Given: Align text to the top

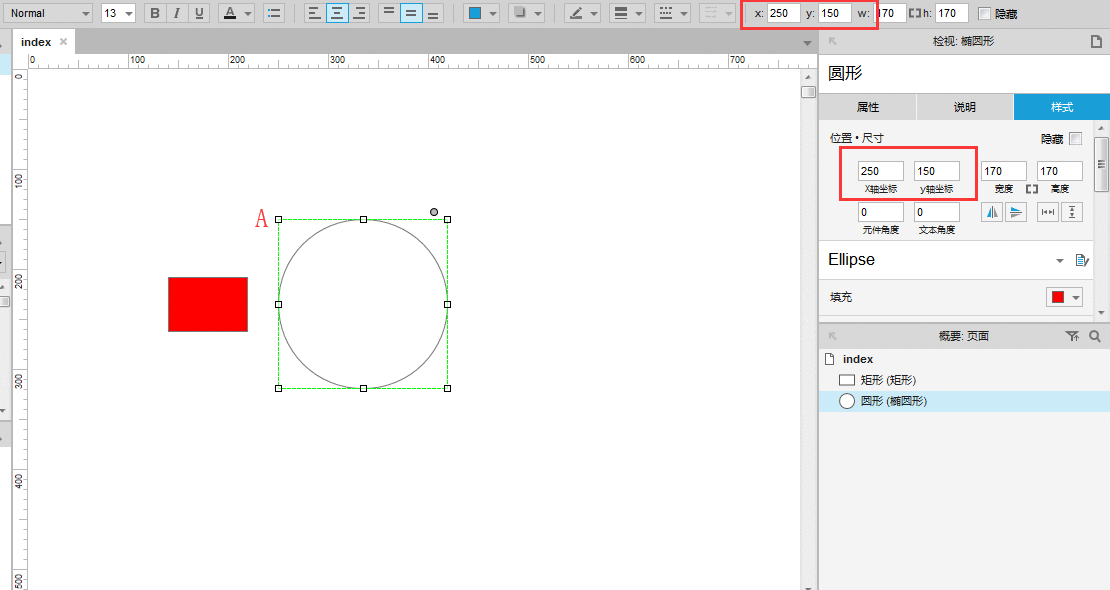Looking at the screenshot, I should 389,13.
